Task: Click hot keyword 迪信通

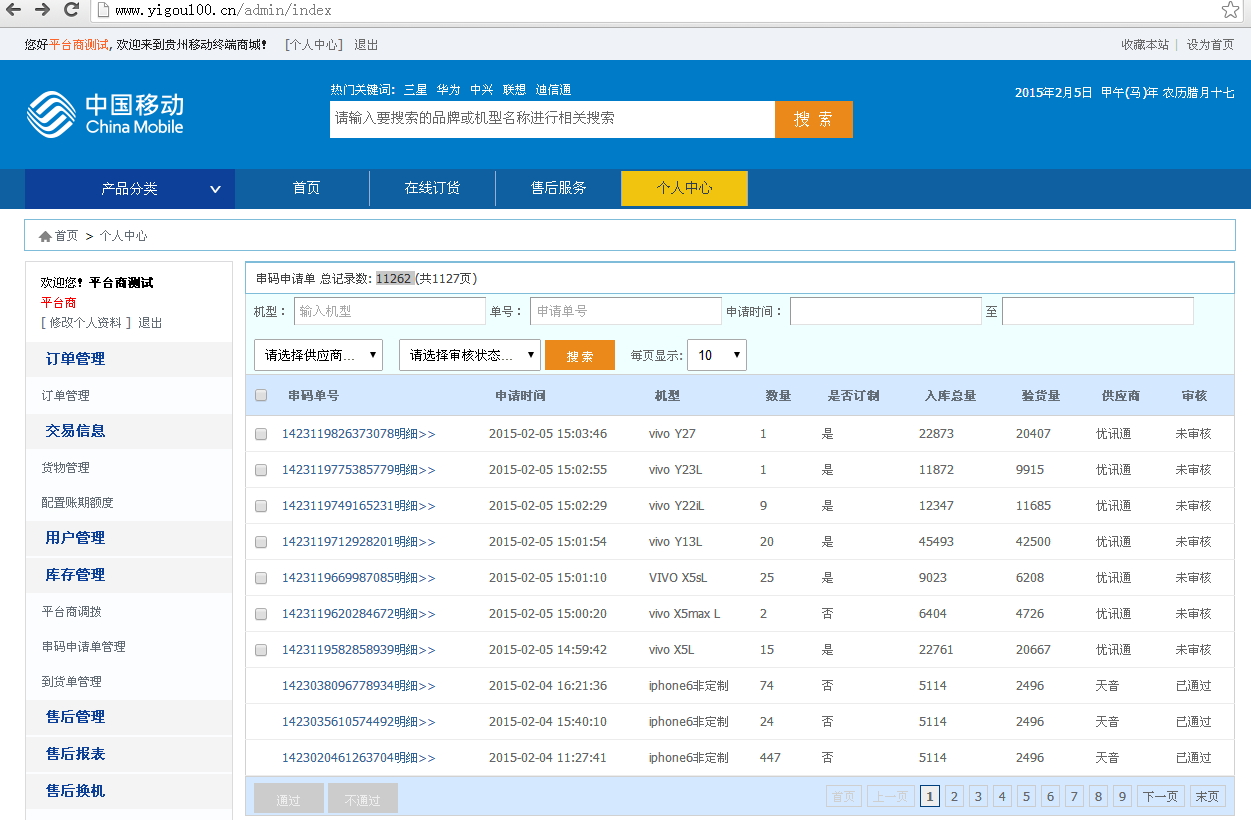Action: [553, 90]
